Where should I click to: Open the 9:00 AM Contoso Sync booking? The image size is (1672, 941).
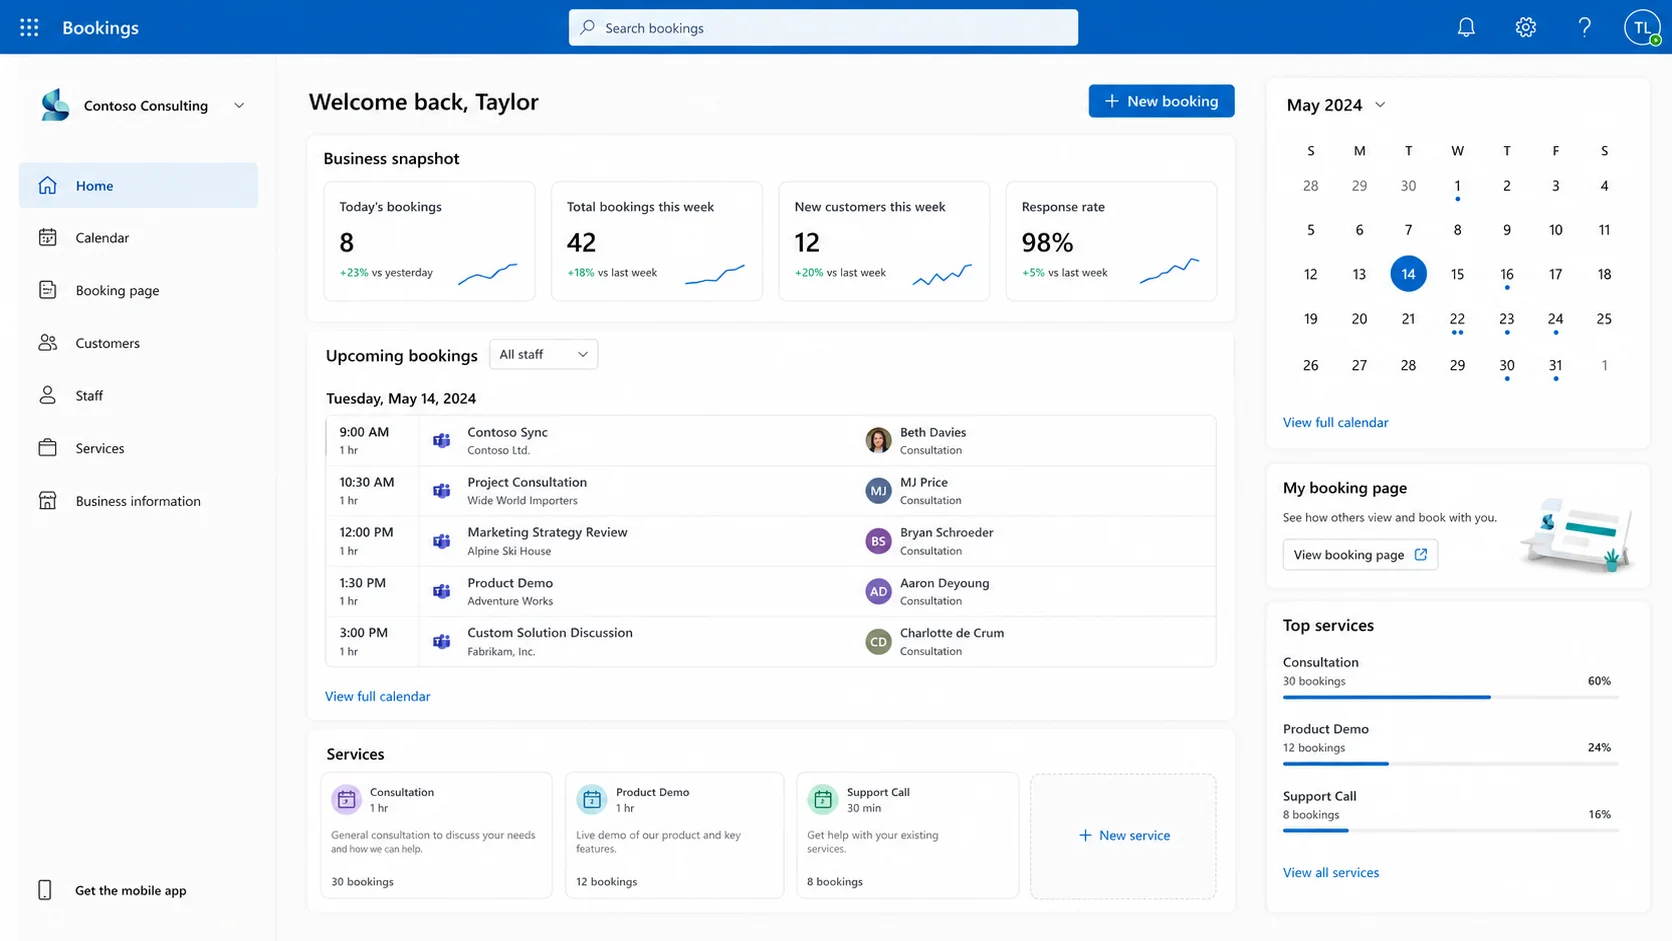tap(771, 440)
